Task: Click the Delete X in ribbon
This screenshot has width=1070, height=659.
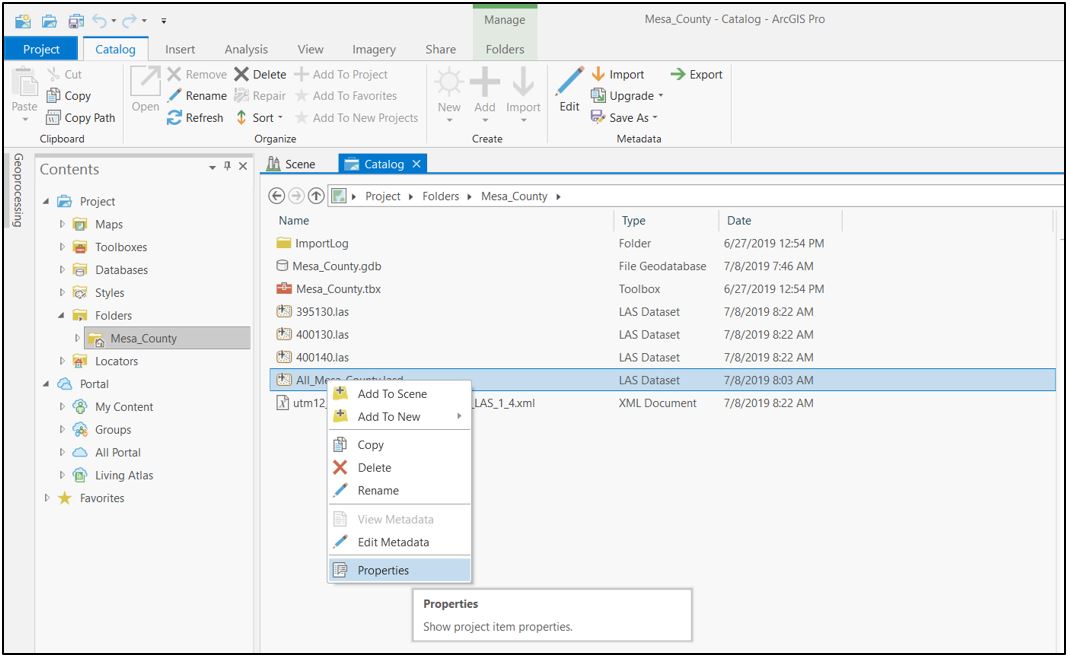Action: point(242,74)
